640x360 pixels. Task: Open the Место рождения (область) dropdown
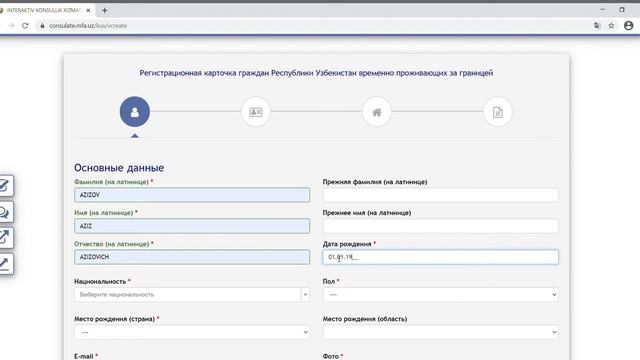click(440, 332)
